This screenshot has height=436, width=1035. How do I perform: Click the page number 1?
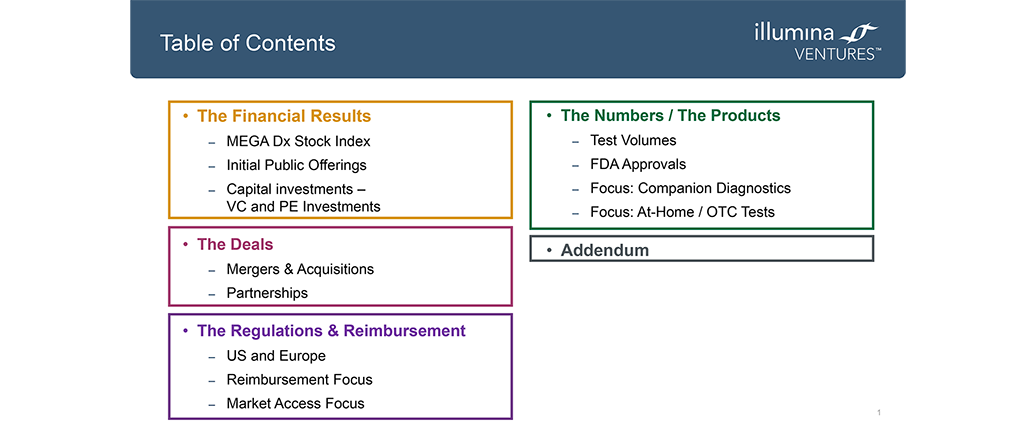(x=879, y=413)
